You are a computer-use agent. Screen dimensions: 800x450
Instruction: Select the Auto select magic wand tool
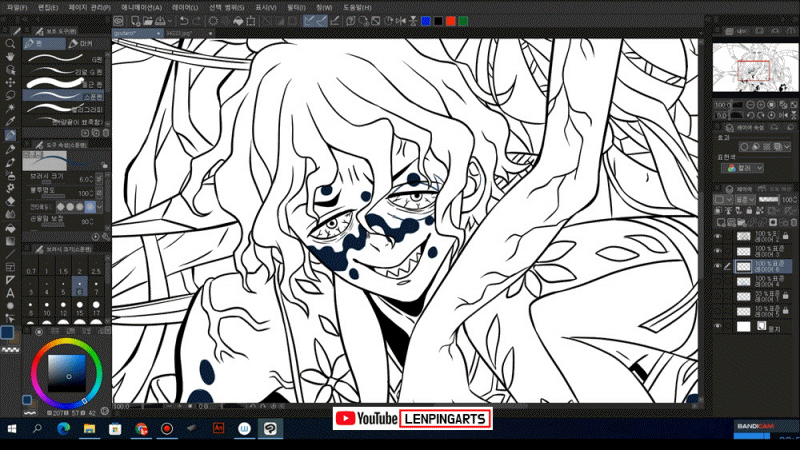(x=10, y=108)
